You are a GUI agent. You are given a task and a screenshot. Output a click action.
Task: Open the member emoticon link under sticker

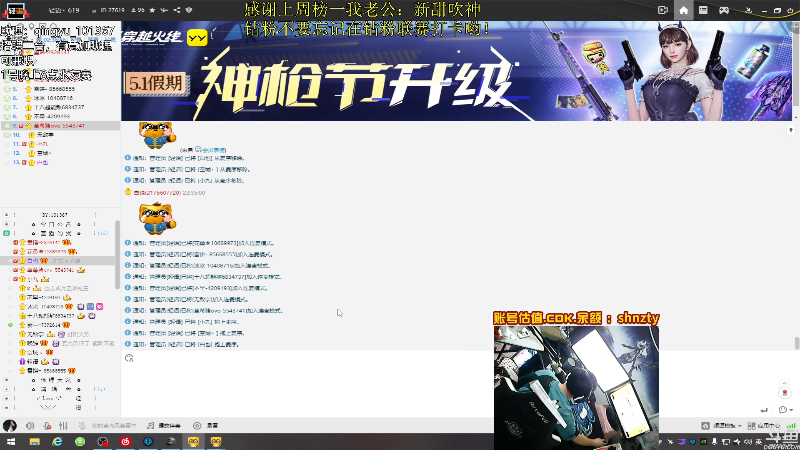tap(214, 150)
